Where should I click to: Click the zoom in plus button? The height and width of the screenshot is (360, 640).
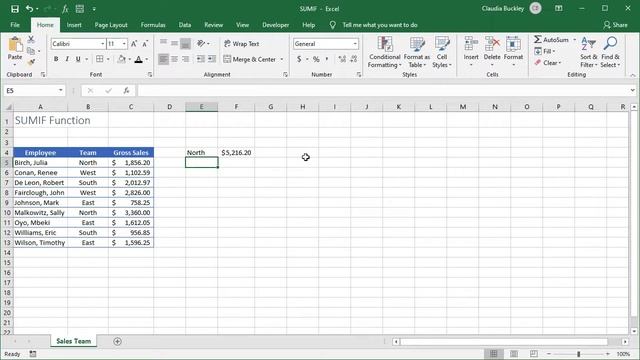(608, 354)
